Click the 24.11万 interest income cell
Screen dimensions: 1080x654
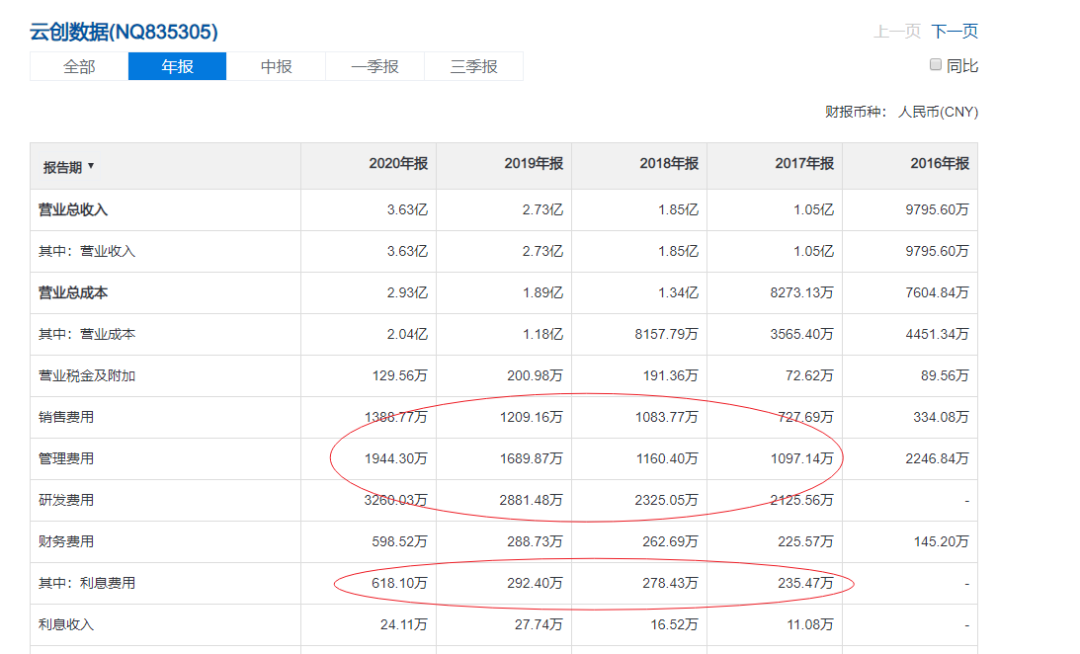tap(404, 624)
